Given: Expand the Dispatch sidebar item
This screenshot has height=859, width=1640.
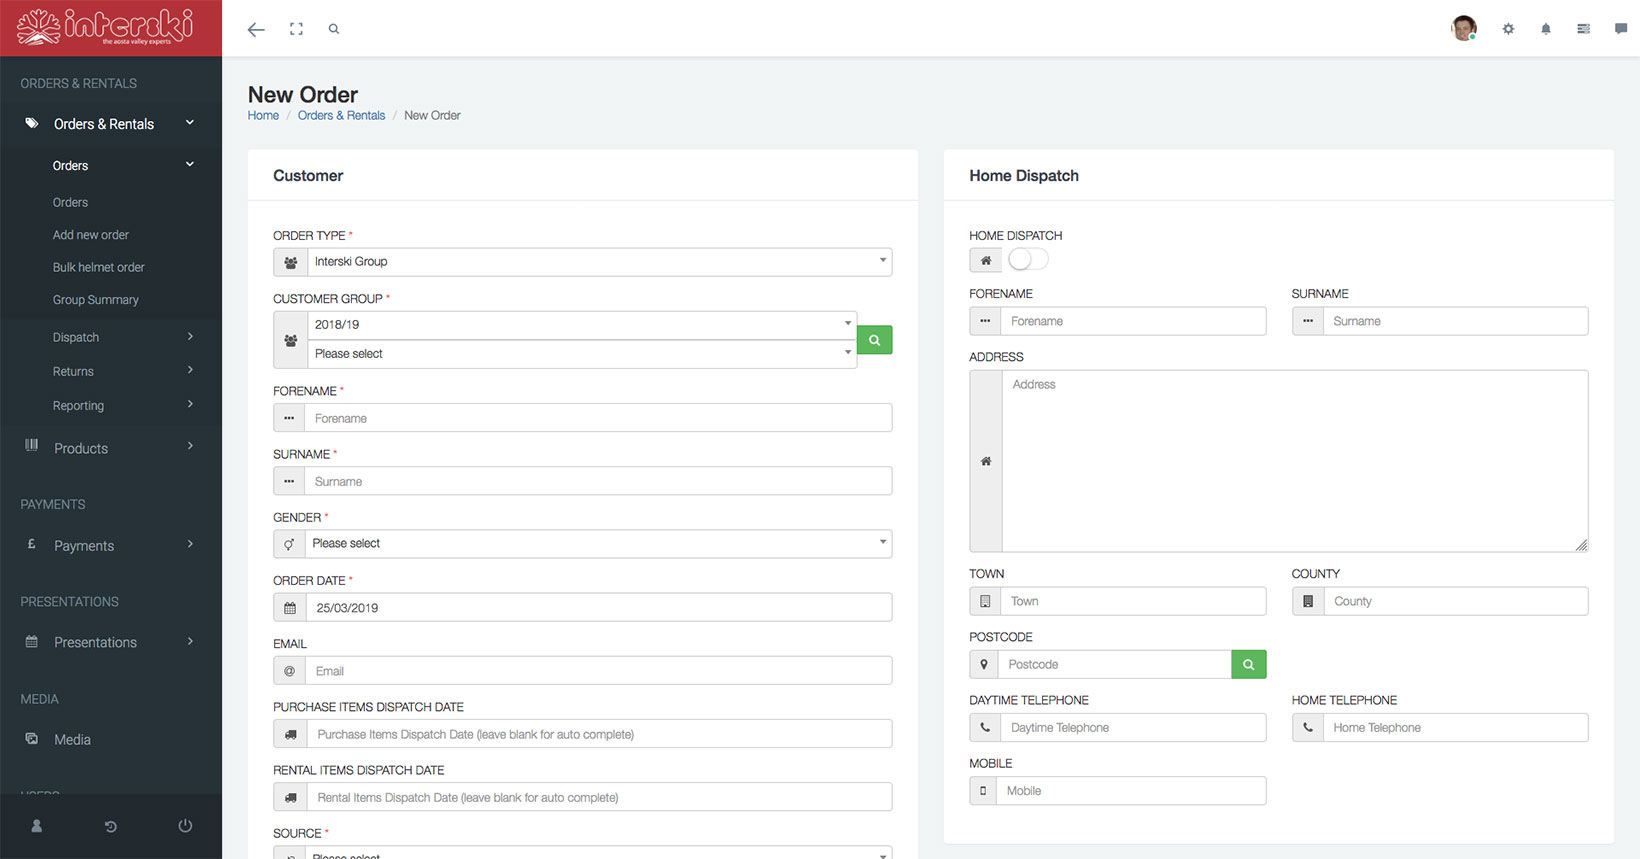Looking at the screenshot, I should pyautogui.click(x=111, y=337).
